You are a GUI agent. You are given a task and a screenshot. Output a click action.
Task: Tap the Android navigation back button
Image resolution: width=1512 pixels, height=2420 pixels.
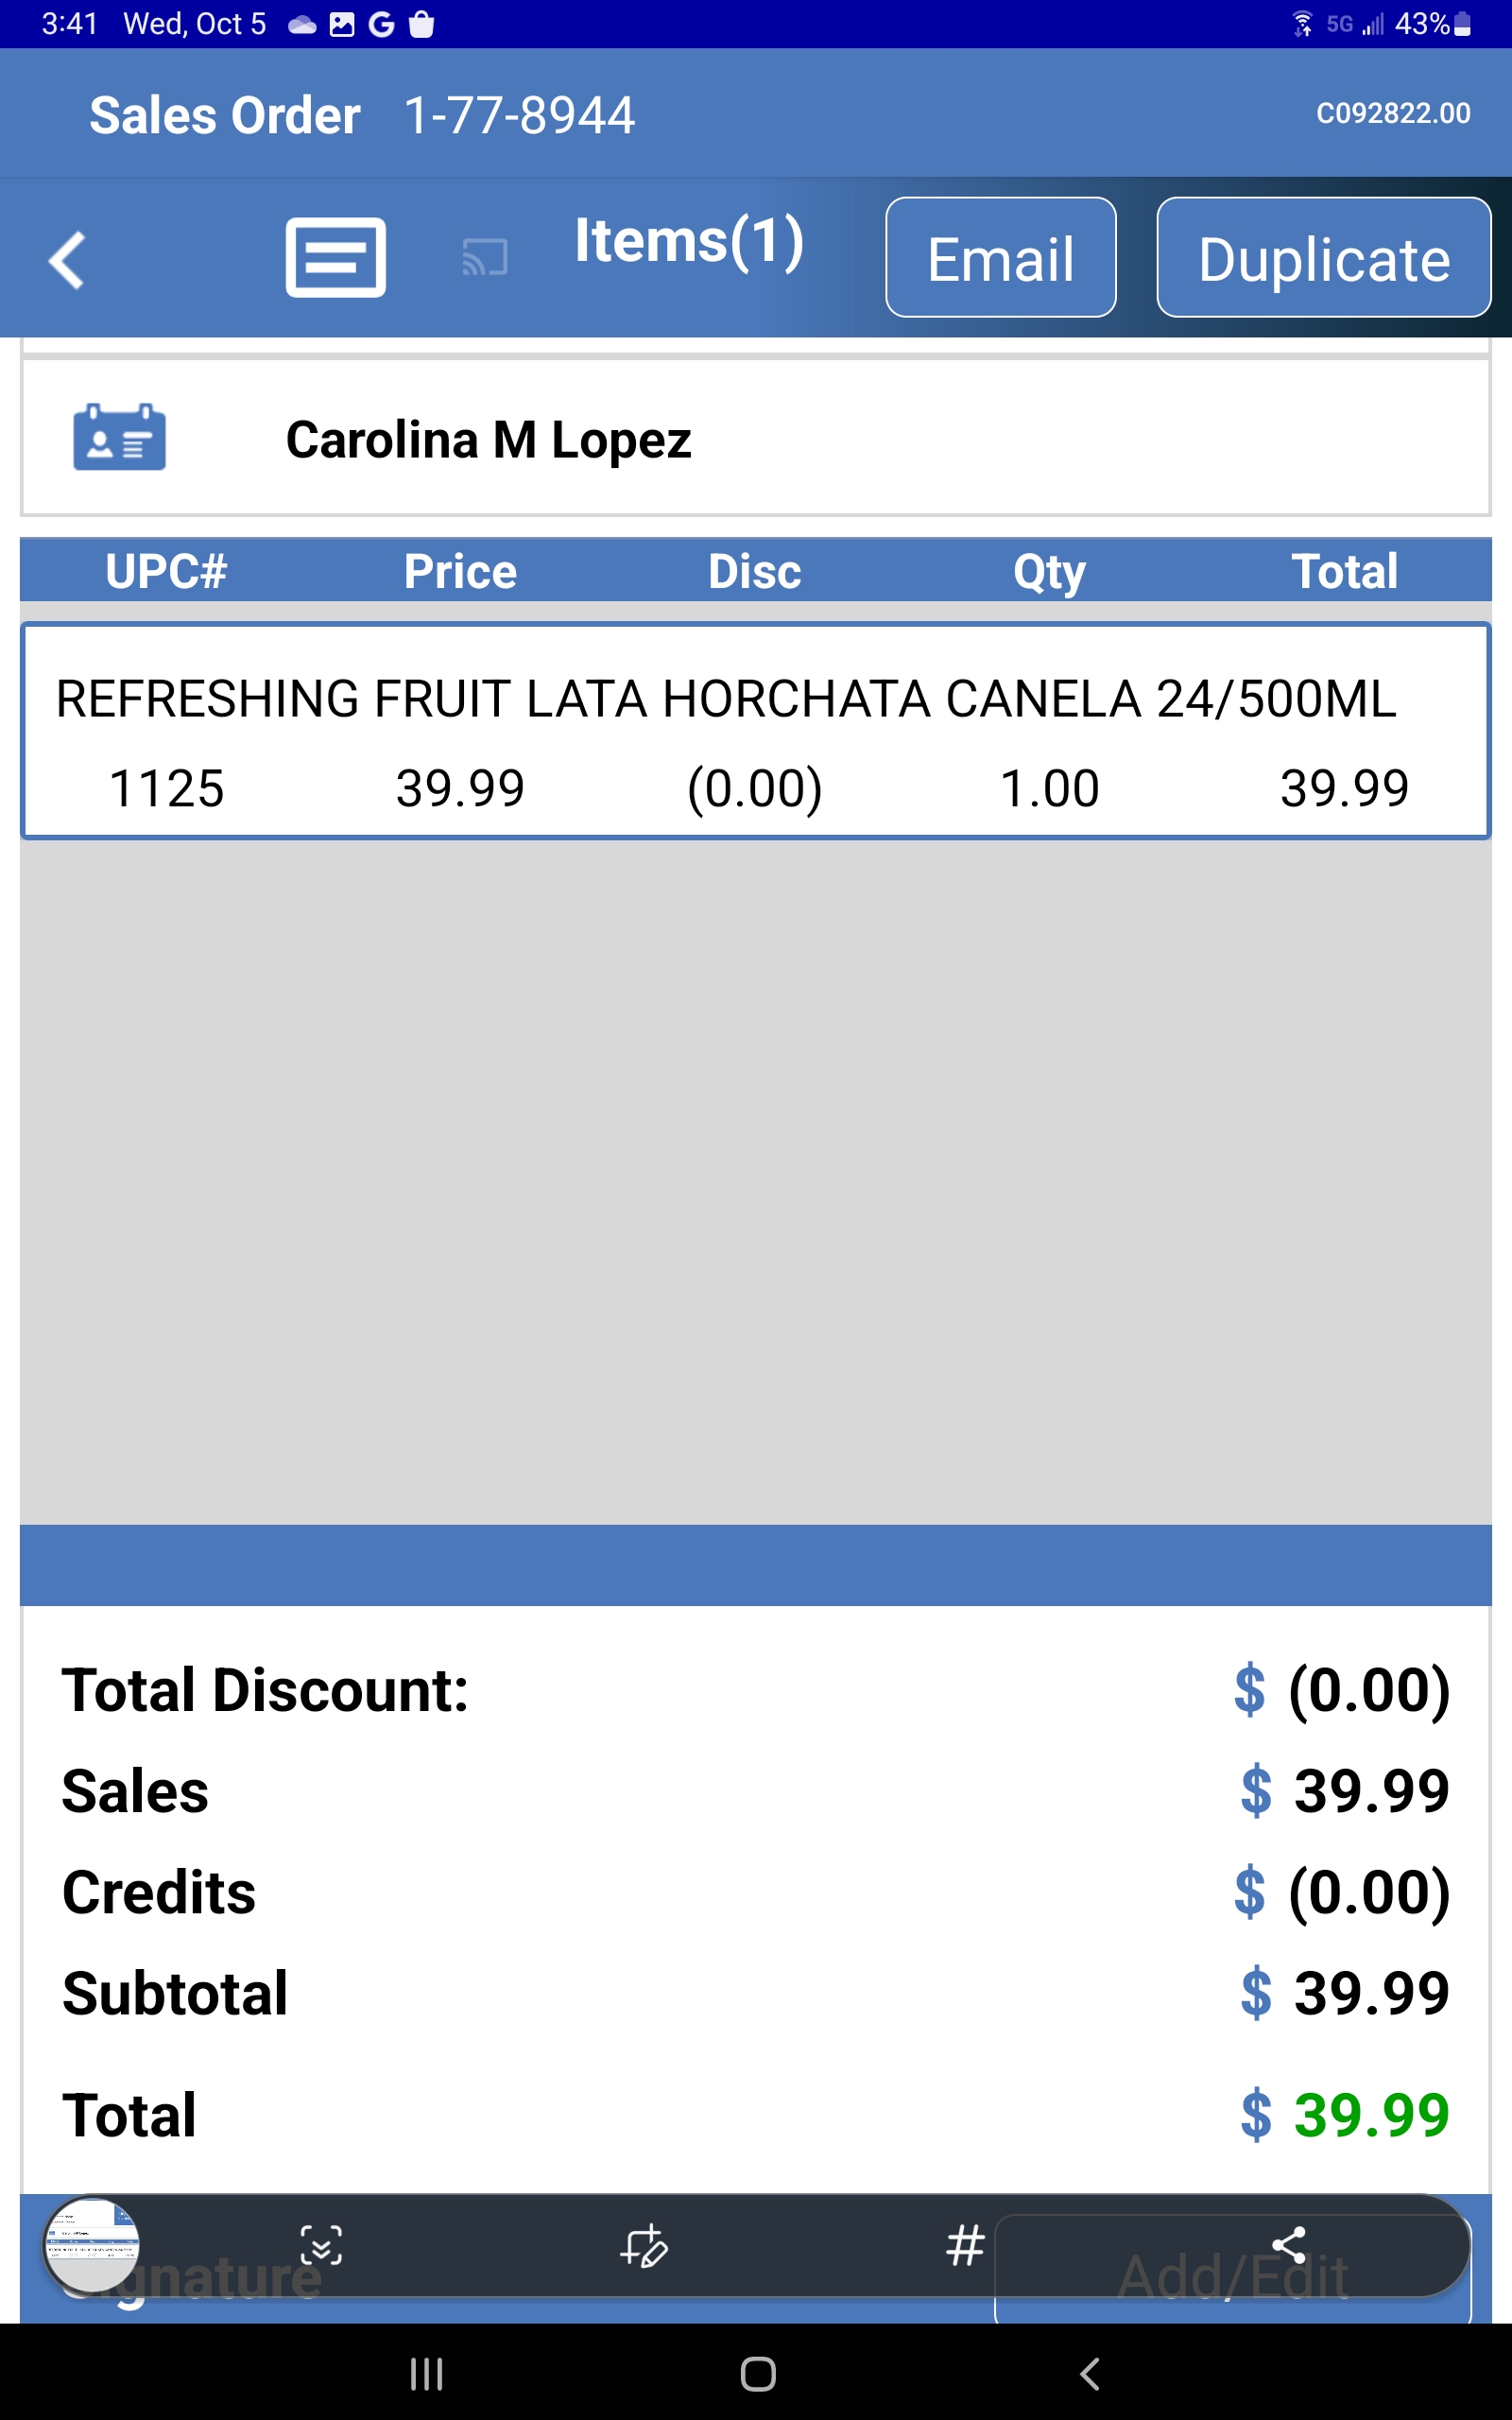[x=1090, y=2374]
